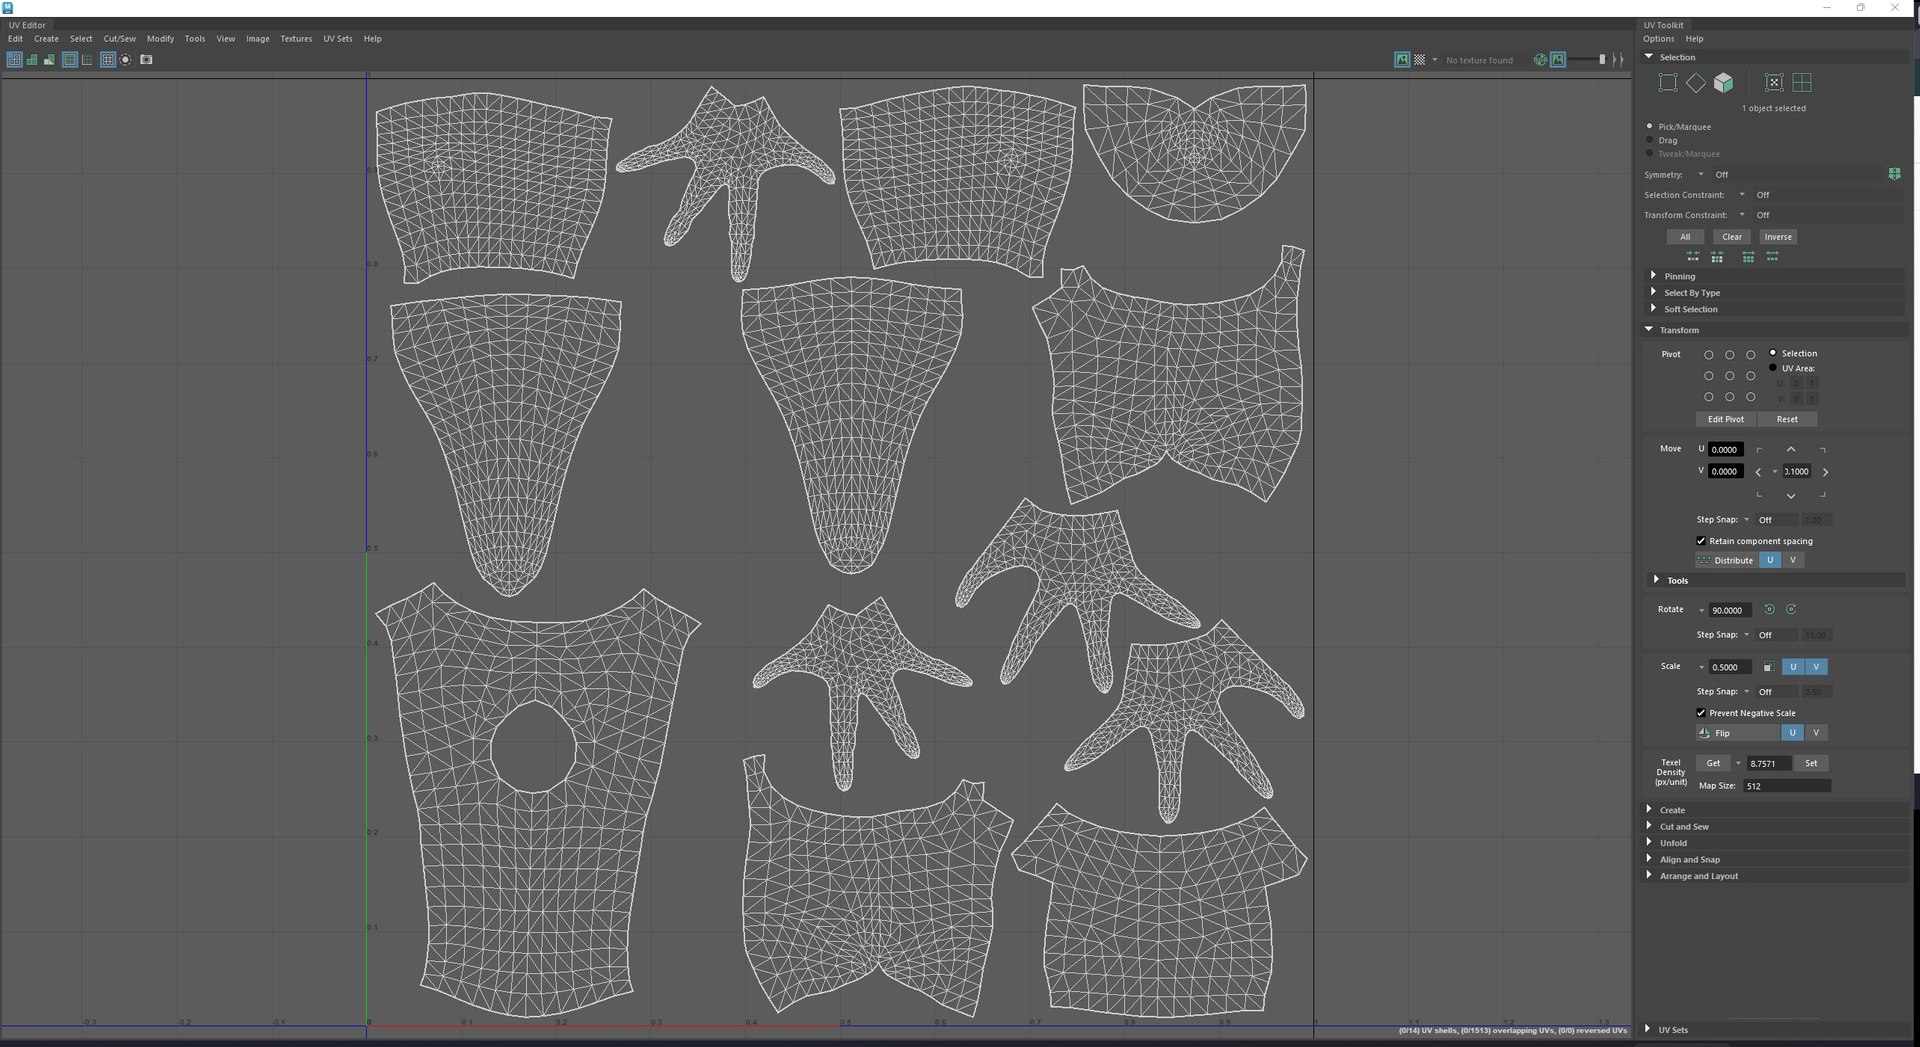
Task: Expand the Select By Type section
Action: [1776, 293]
